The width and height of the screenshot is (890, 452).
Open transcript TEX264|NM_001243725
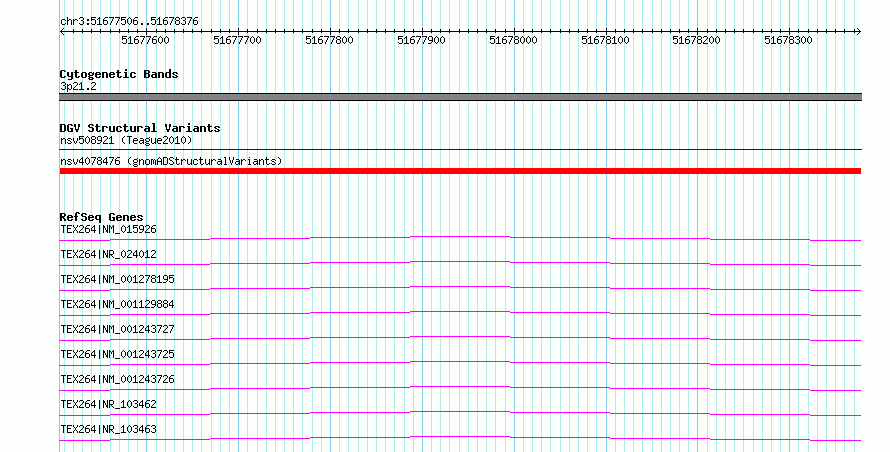click(x=117, y=354)
